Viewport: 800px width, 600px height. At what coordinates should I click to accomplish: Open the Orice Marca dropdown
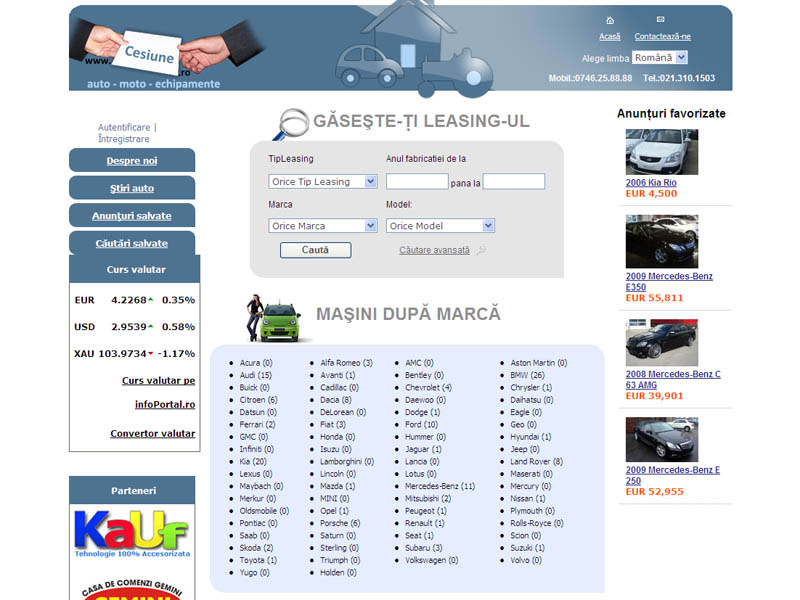(322, 226)
